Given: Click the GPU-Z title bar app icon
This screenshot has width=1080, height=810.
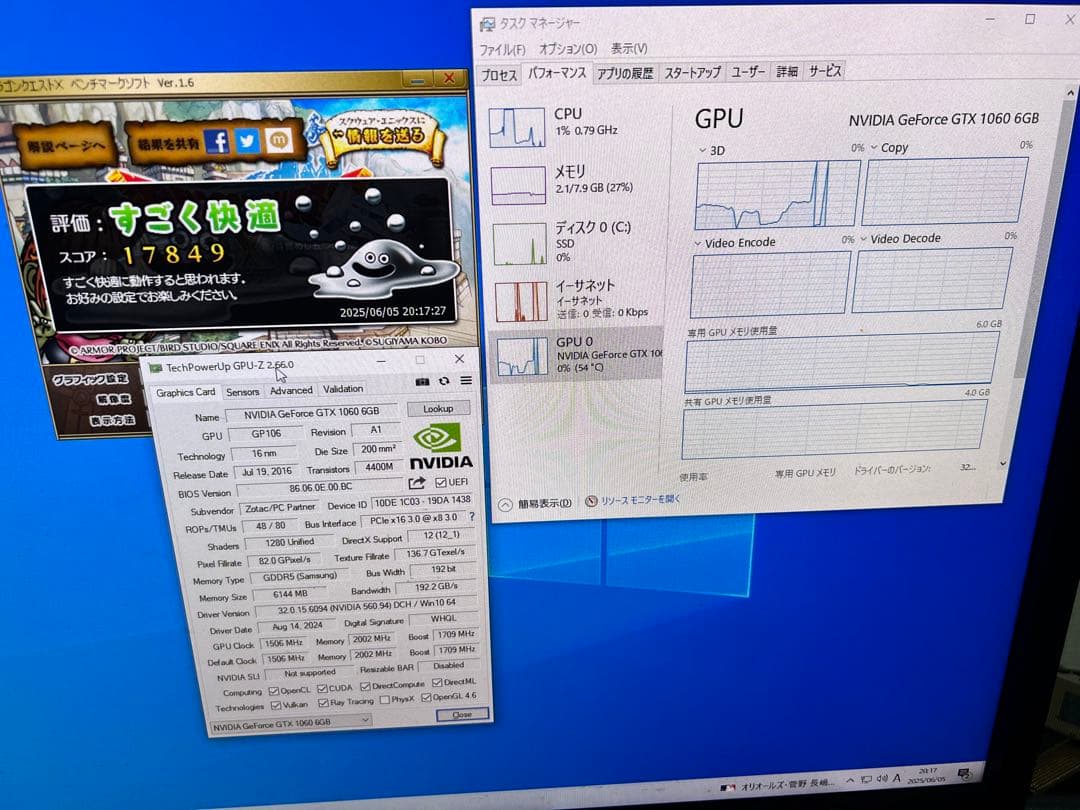Looking at the screenshot, I should 156,368.
